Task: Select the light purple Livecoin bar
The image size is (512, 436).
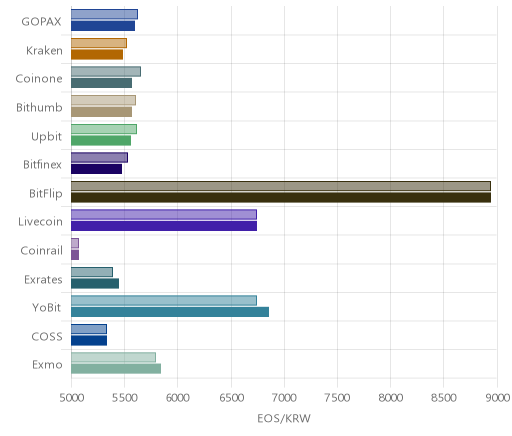Action: 164,214
